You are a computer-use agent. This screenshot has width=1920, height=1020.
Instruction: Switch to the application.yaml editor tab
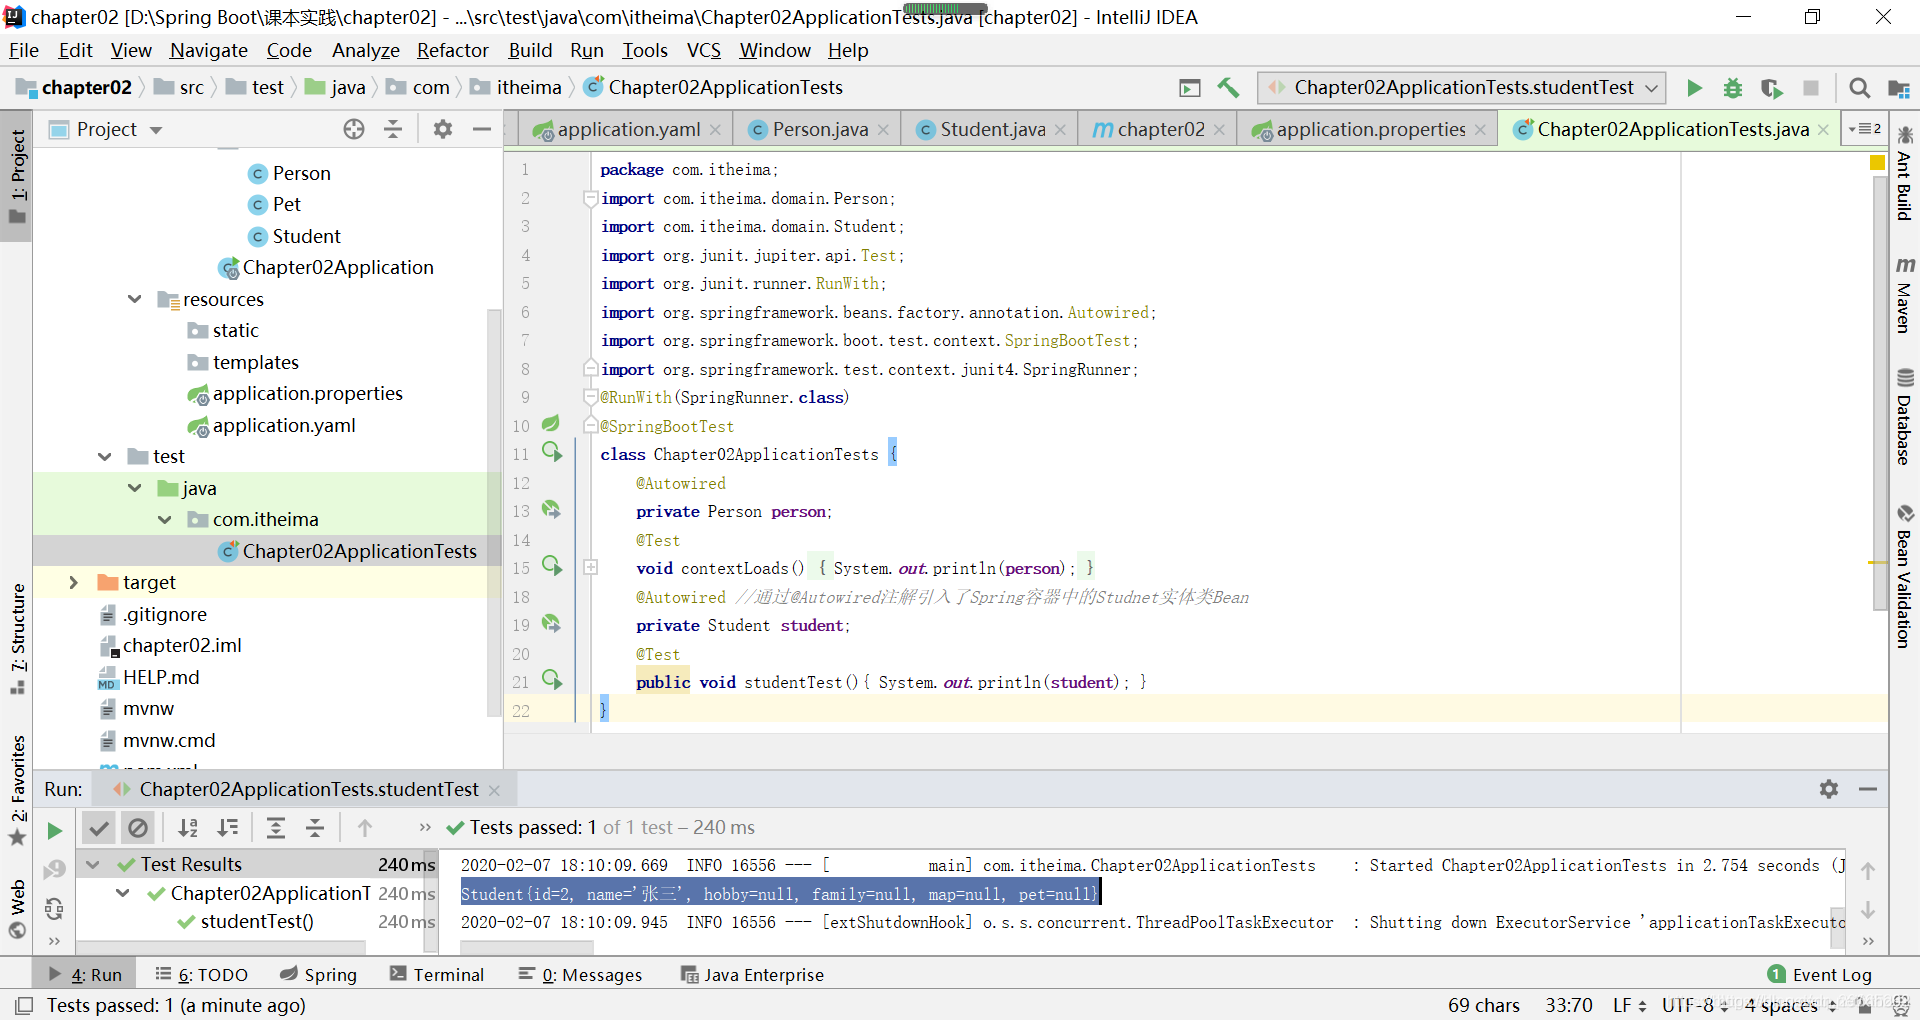628,129
